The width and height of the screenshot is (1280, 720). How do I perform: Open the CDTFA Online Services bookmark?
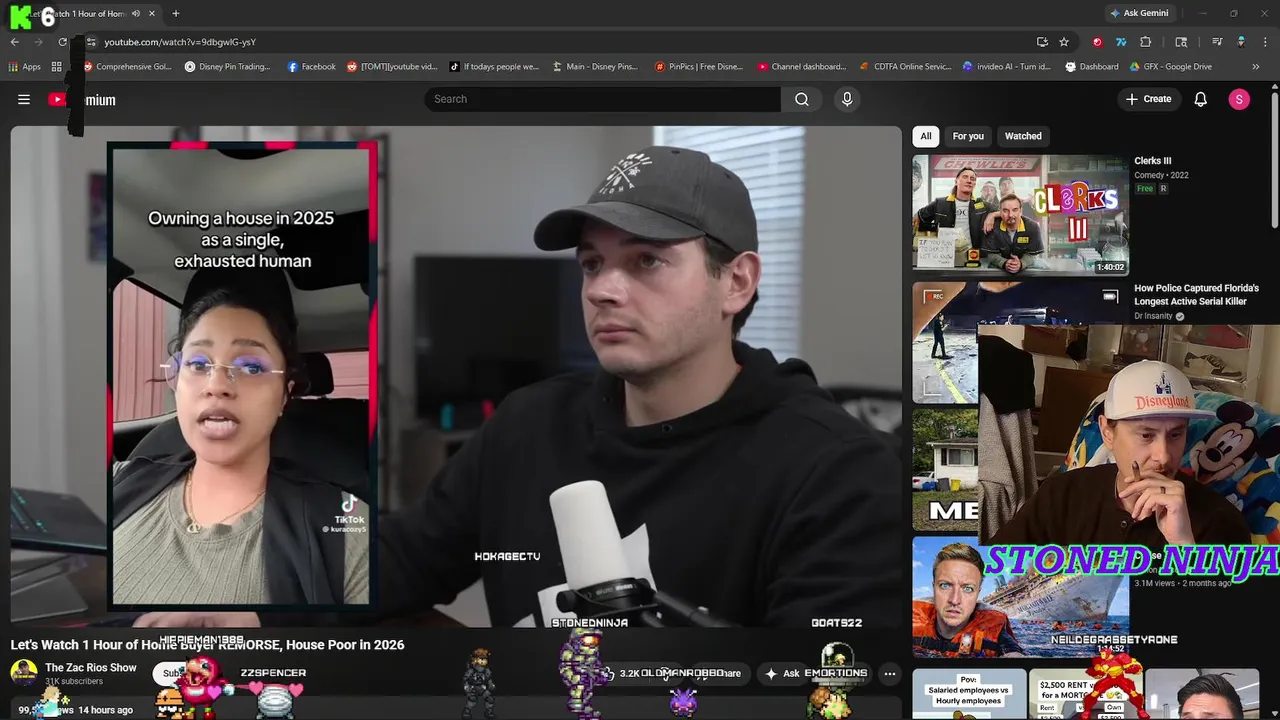[905, 67]
